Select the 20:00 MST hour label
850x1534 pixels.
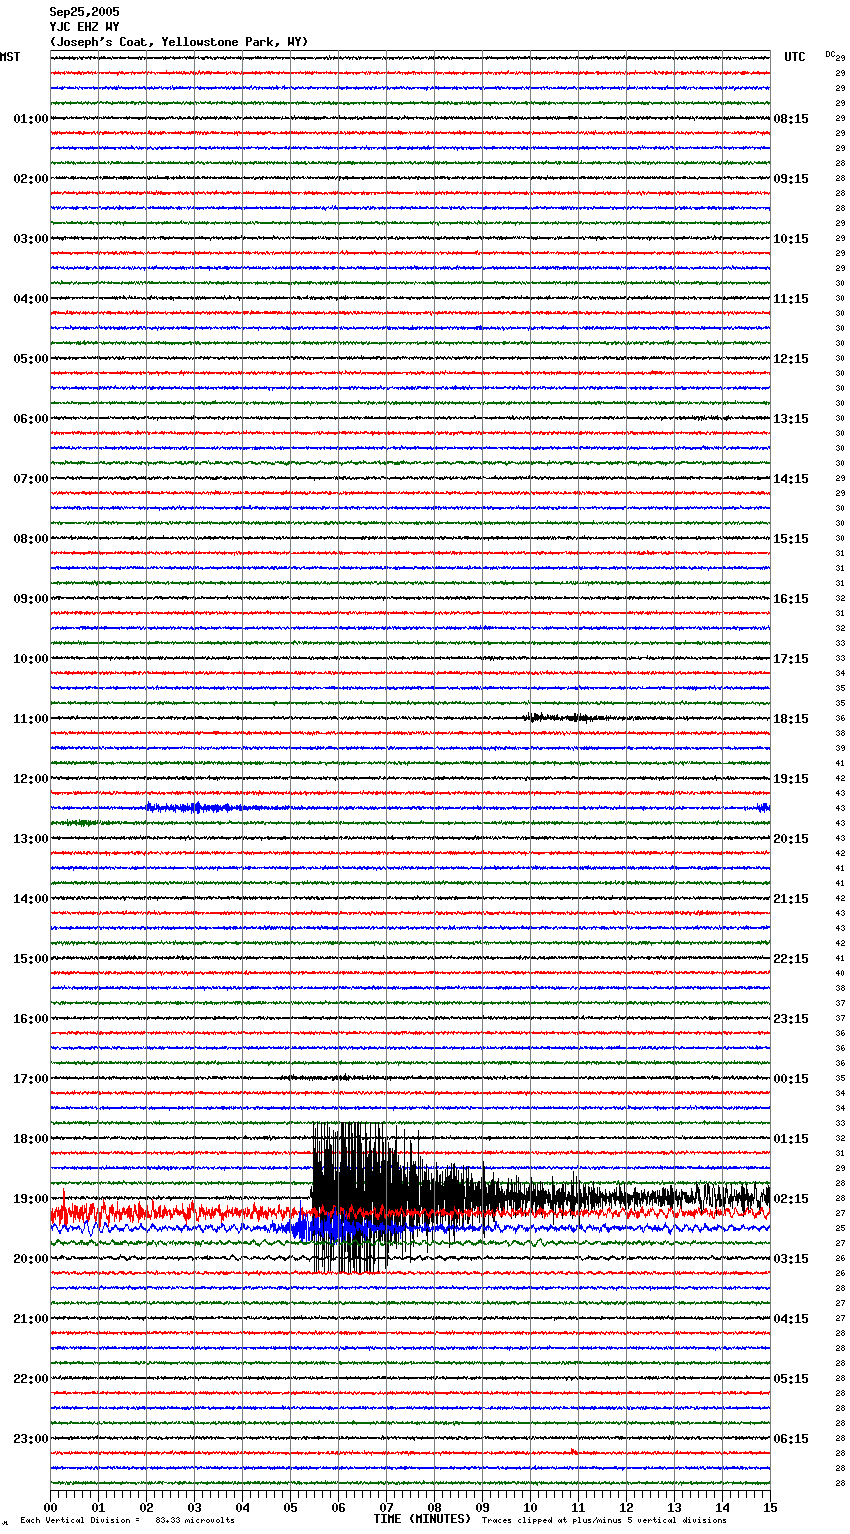(31, 1259)
